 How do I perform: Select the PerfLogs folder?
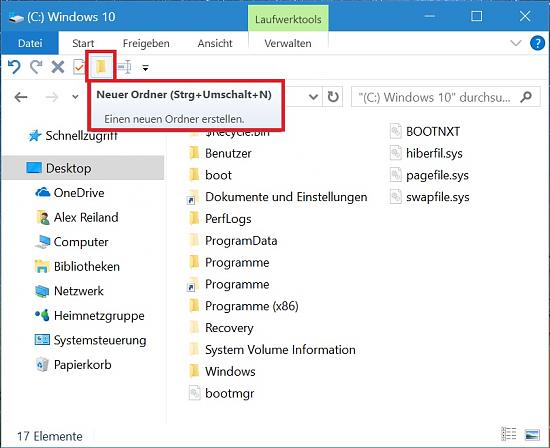coord(228,219)
